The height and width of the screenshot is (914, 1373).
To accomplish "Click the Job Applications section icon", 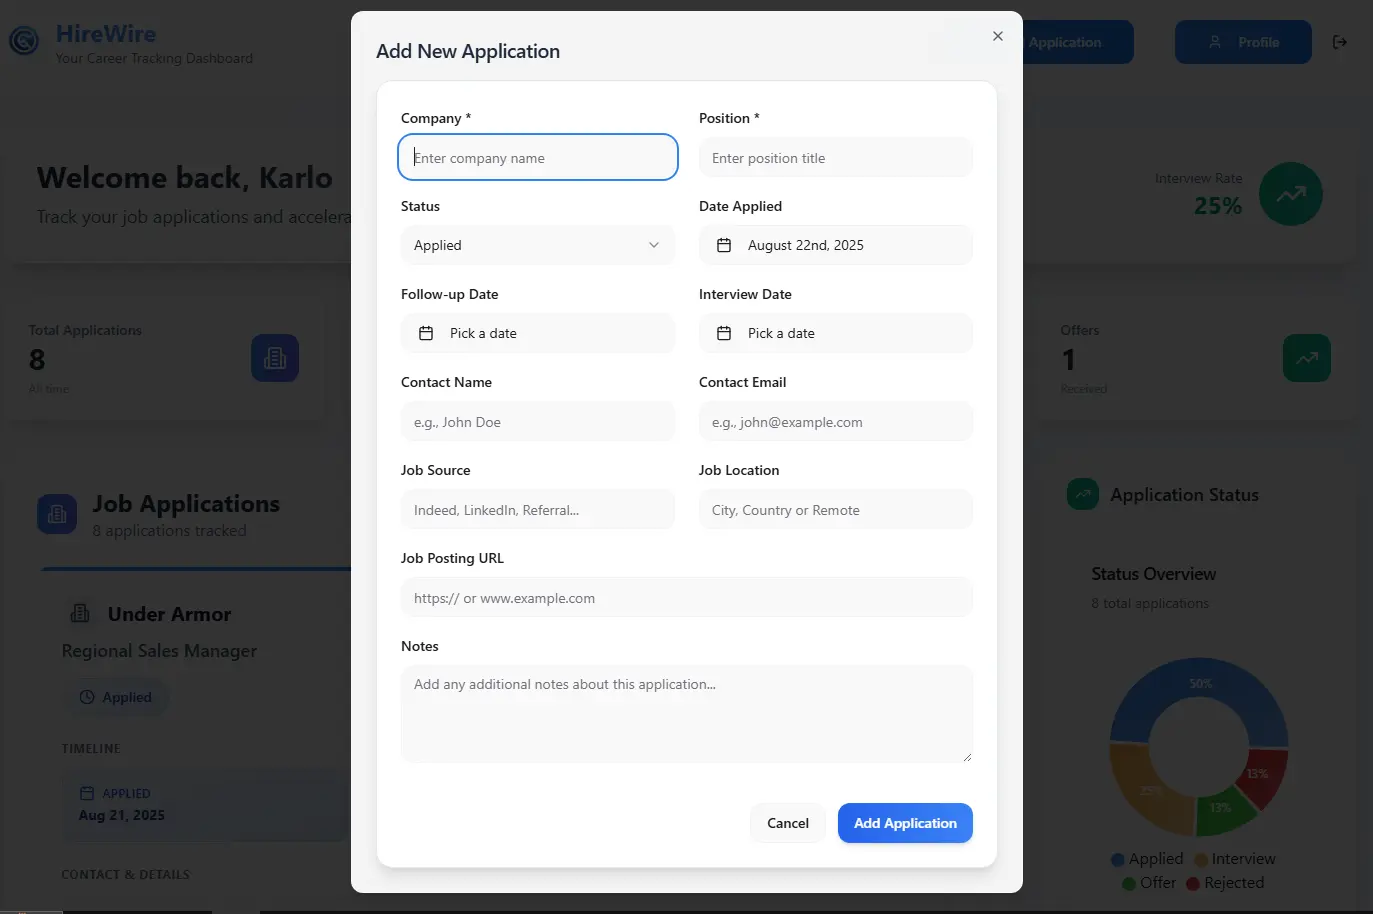I will point(57,514).
